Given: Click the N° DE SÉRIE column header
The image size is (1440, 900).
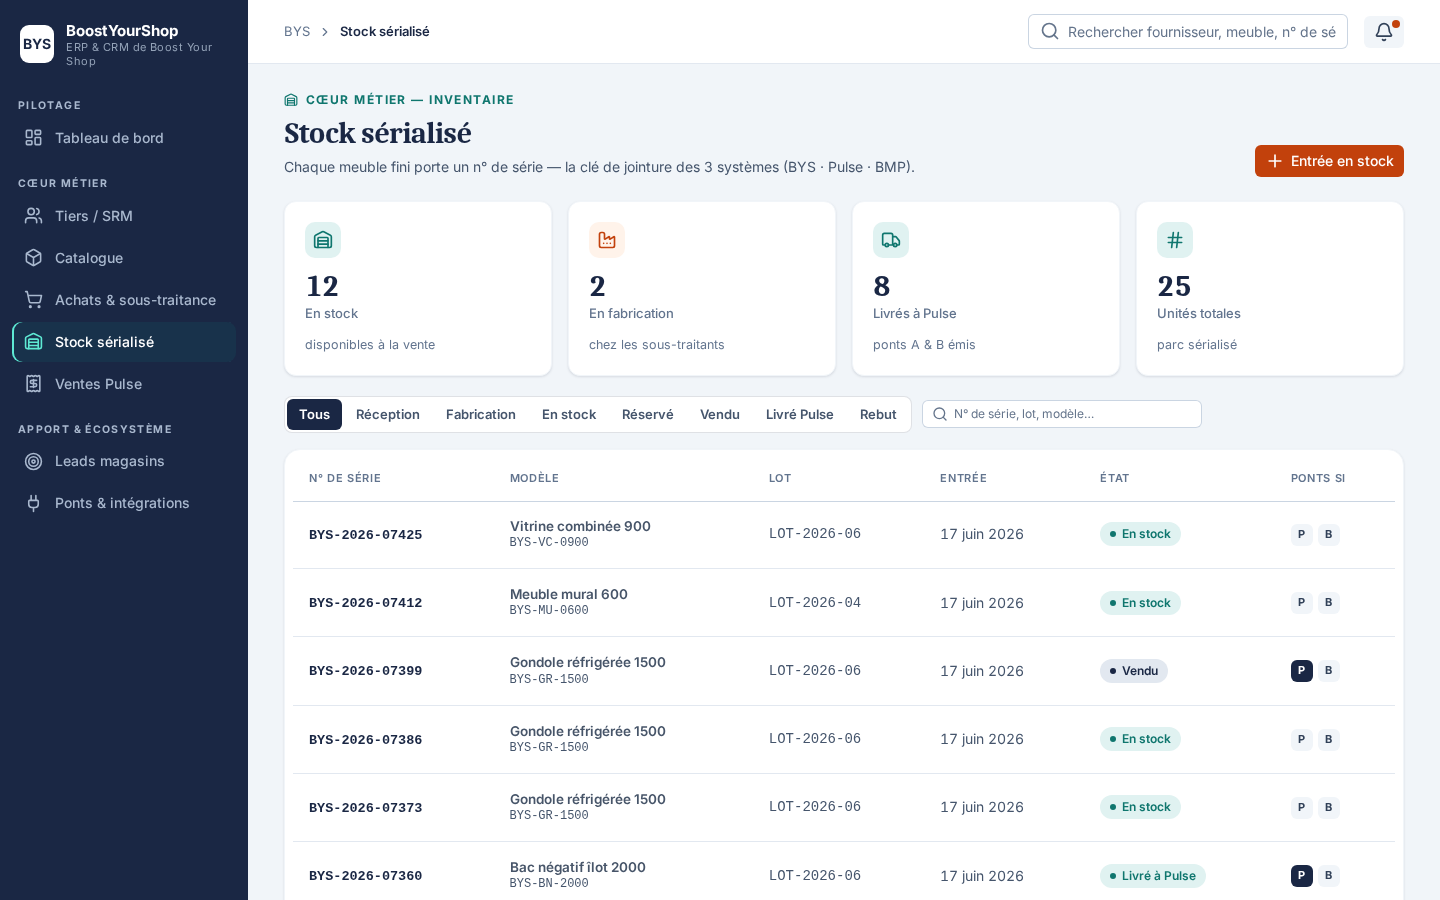Looking at the screenshot, I should tap(345, 478).
